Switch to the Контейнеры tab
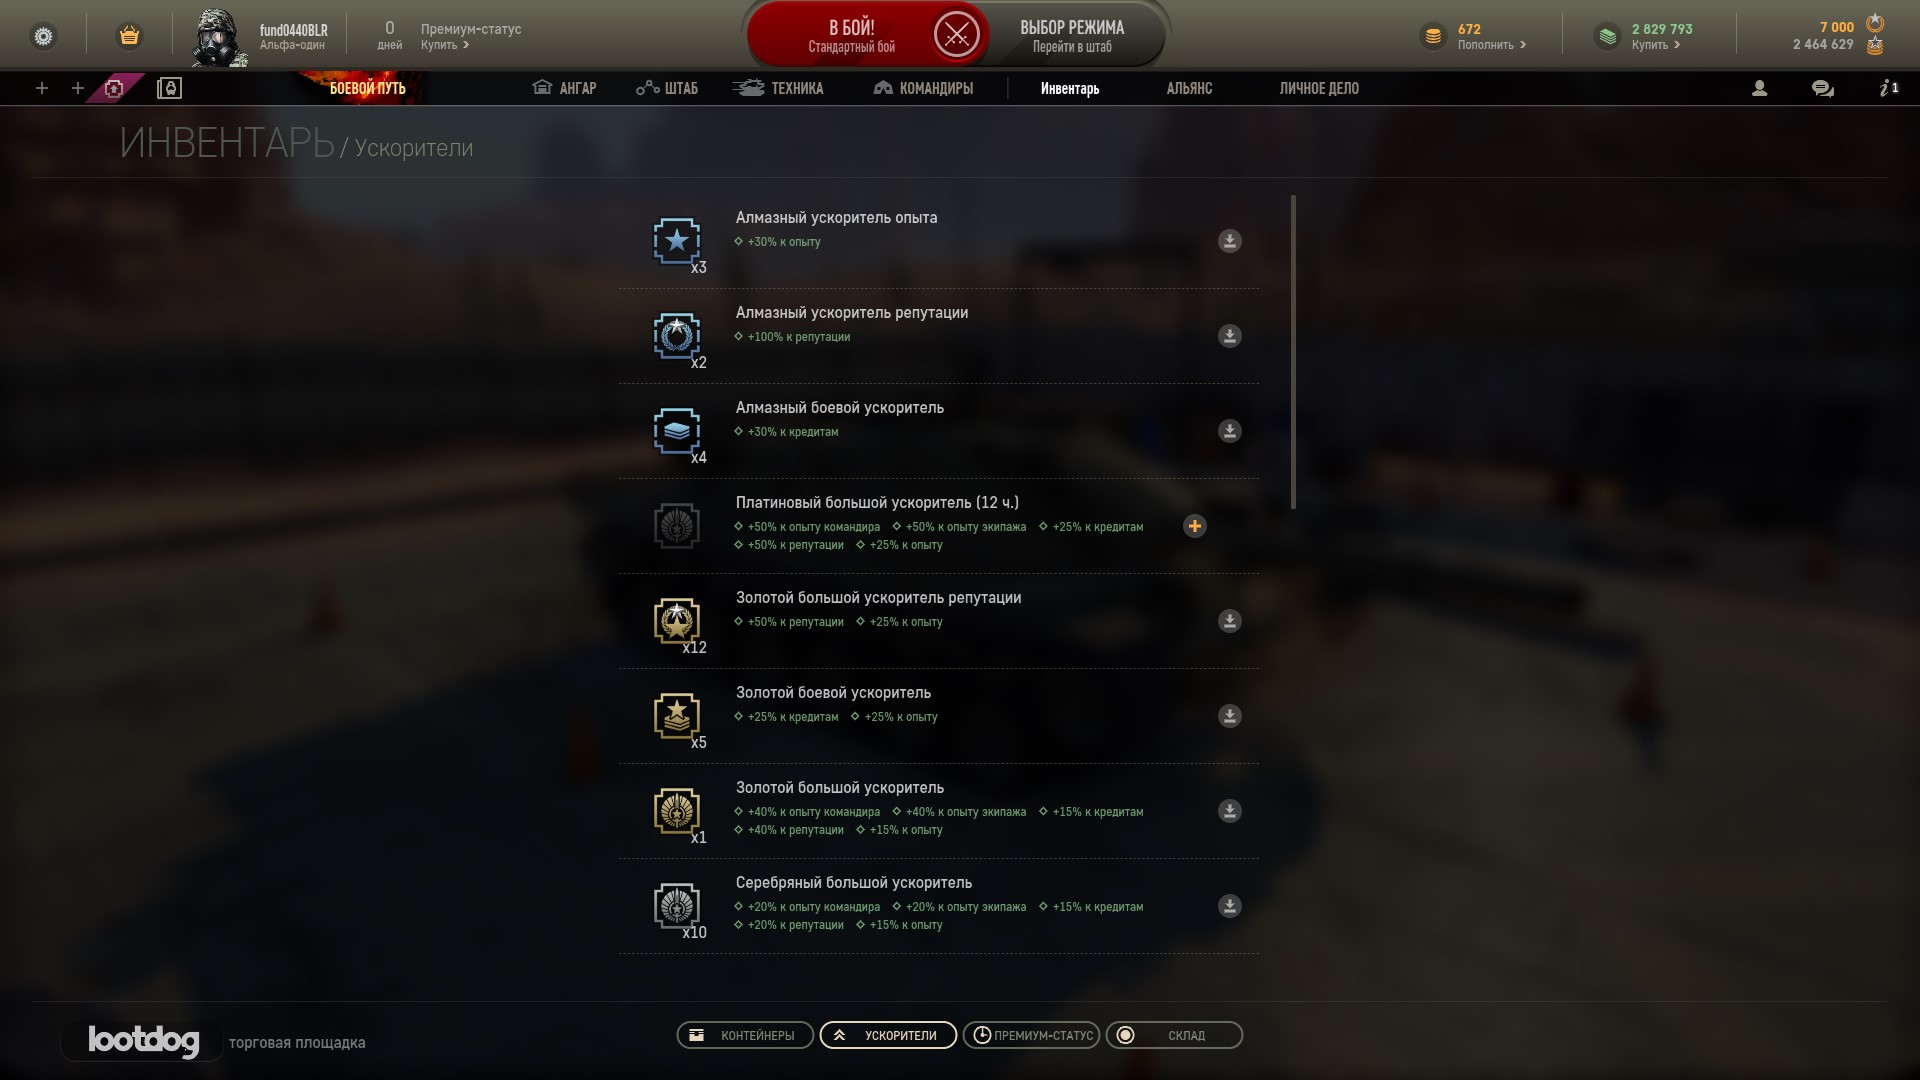The width and height of the screenshot is (1920, 1080). 745,1035
